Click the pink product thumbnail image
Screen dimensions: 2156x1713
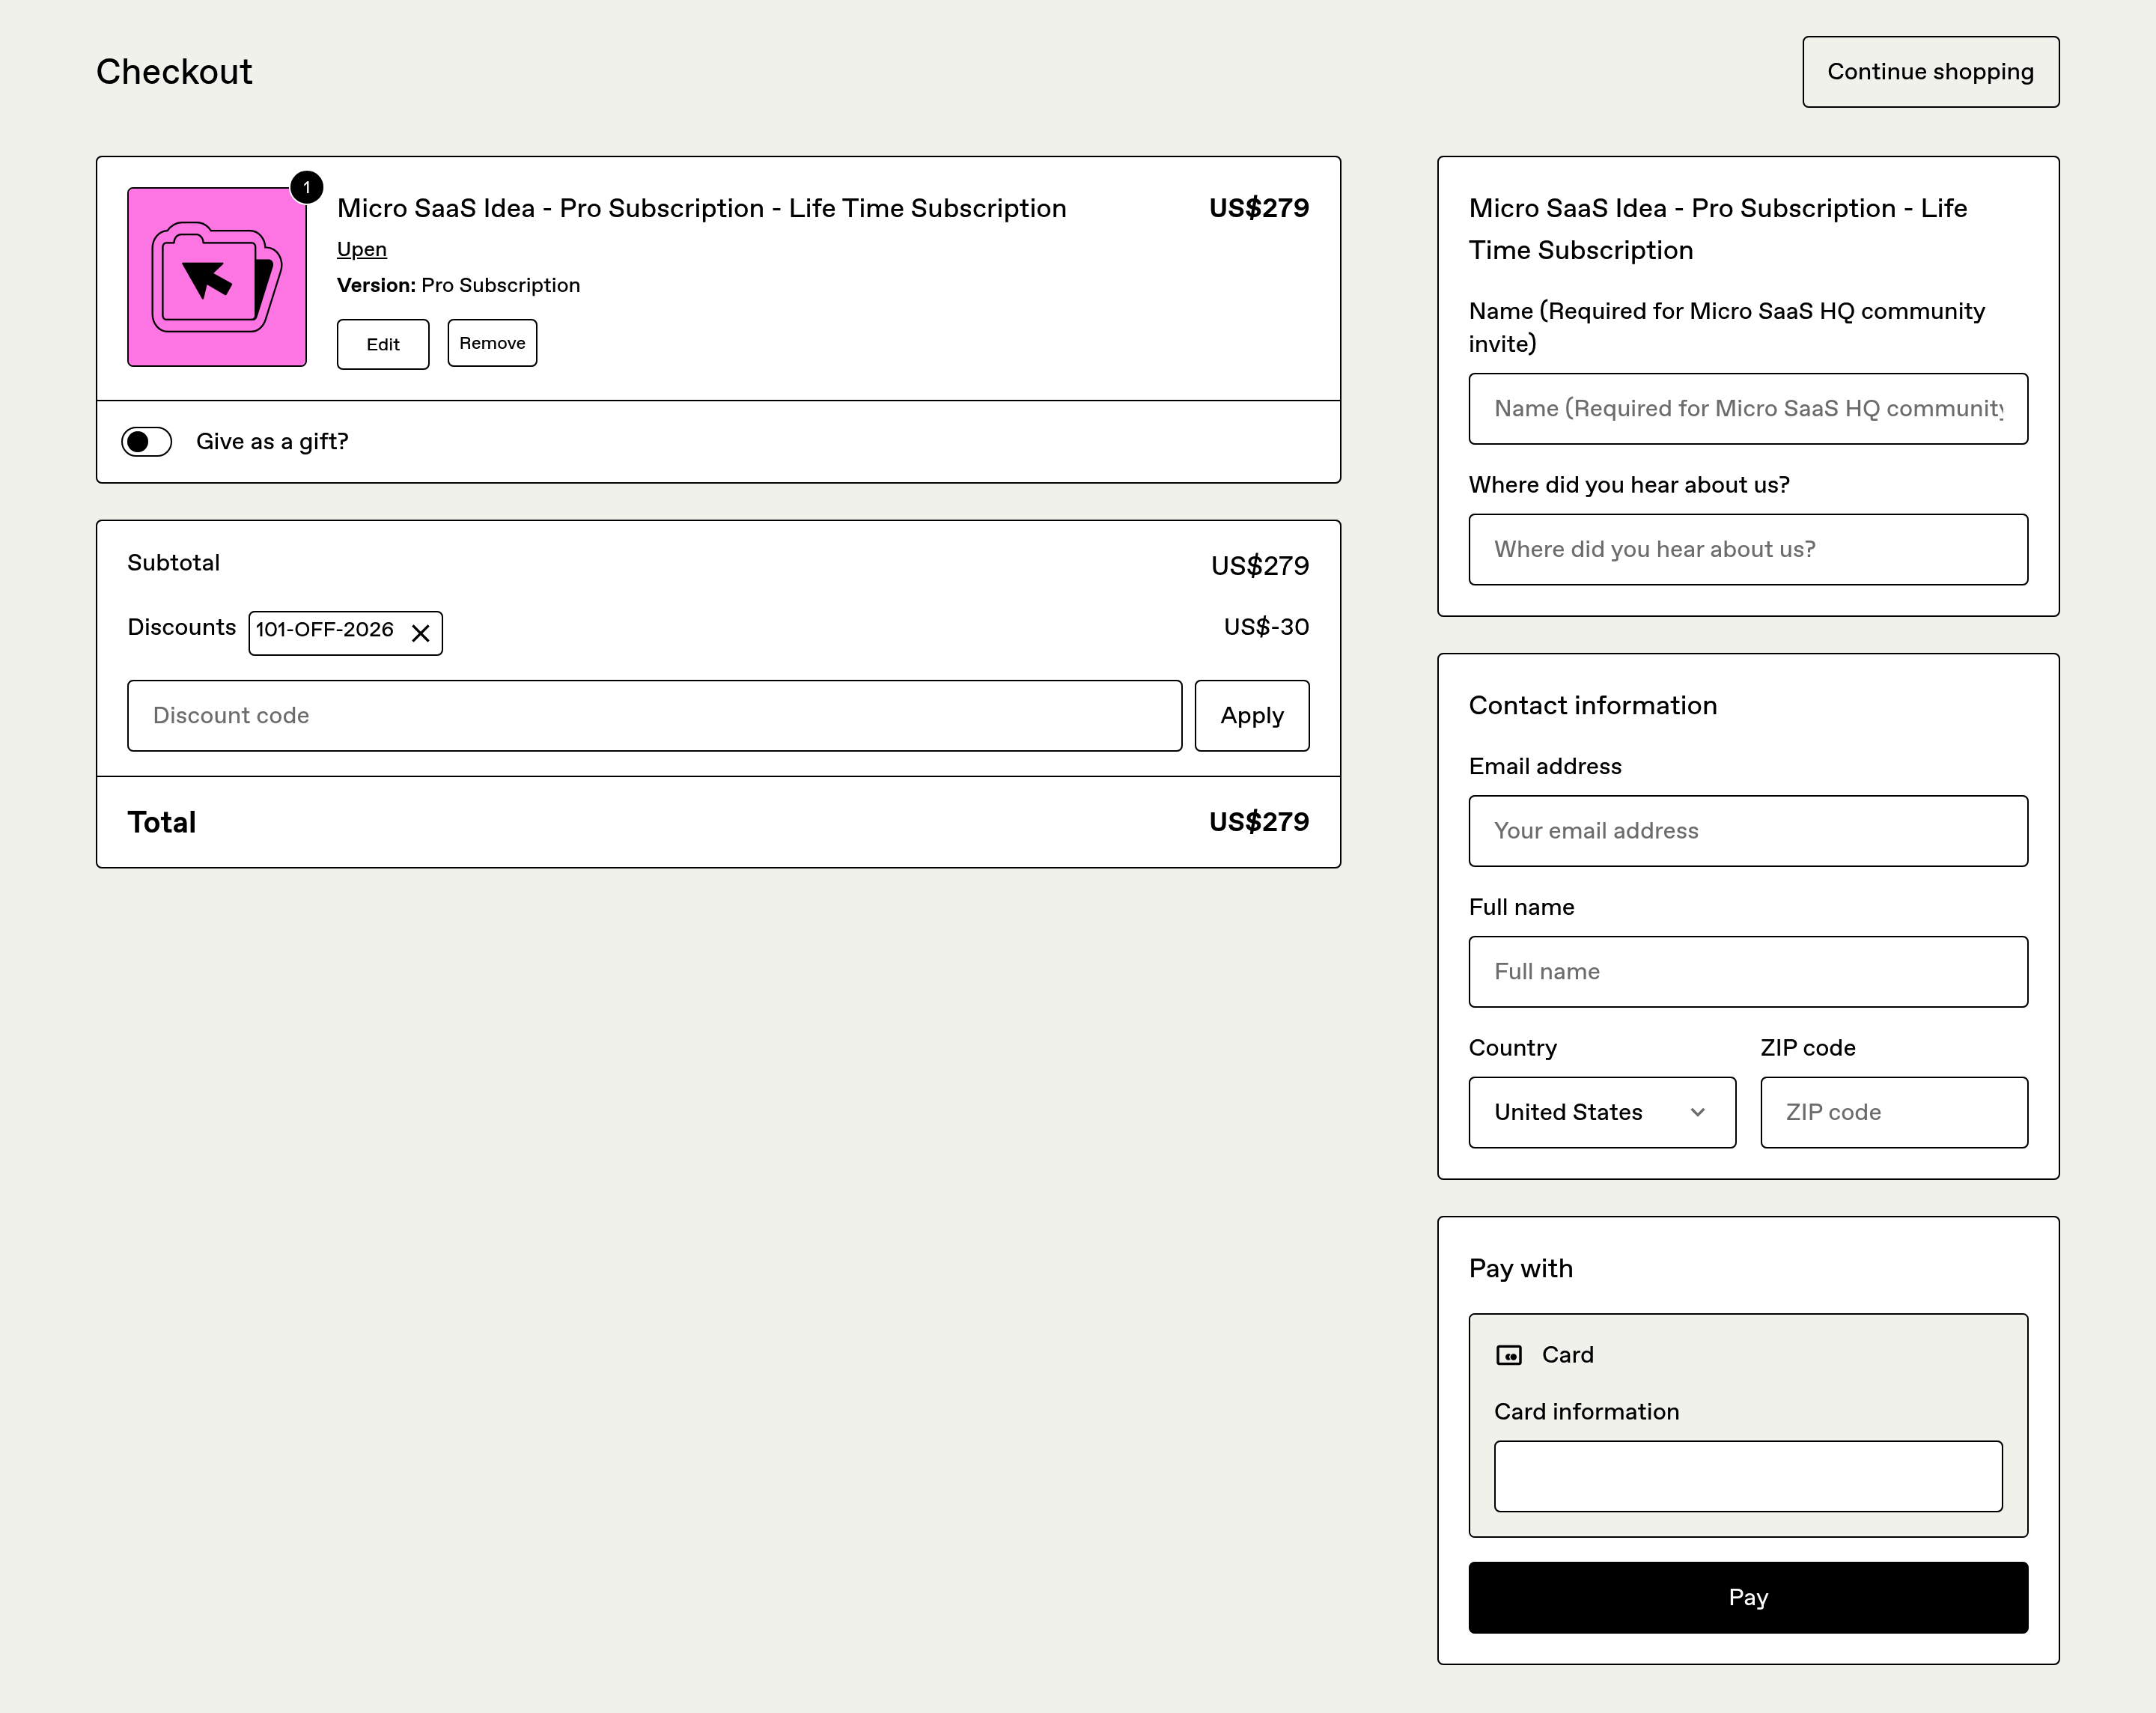(x=216, y=277)
